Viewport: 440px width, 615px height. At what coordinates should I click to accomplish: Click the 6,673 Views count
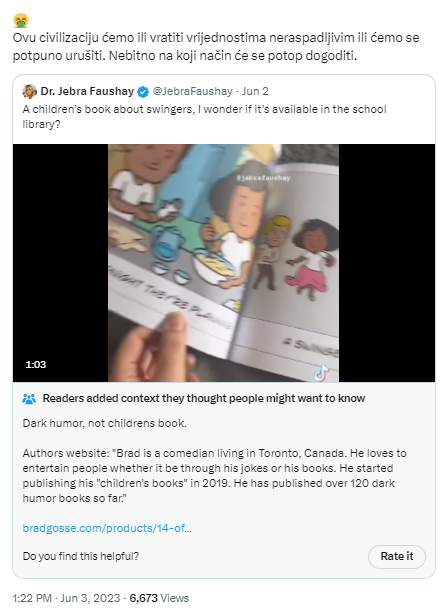pos(159,598)
